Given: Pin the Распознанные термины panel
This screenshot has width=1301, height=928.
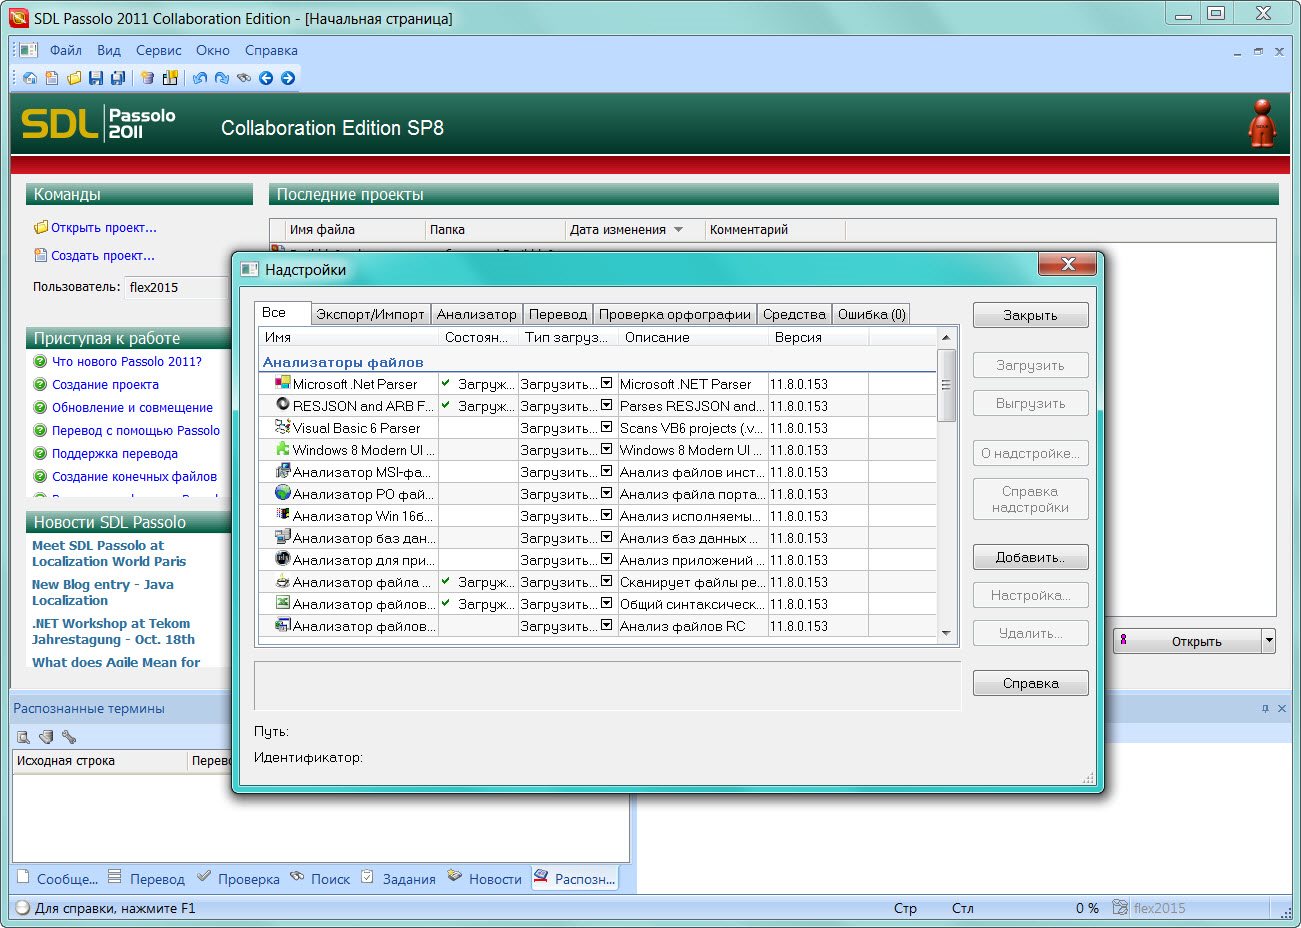Looking at the screenshot, I should [x=1265, y=708].
